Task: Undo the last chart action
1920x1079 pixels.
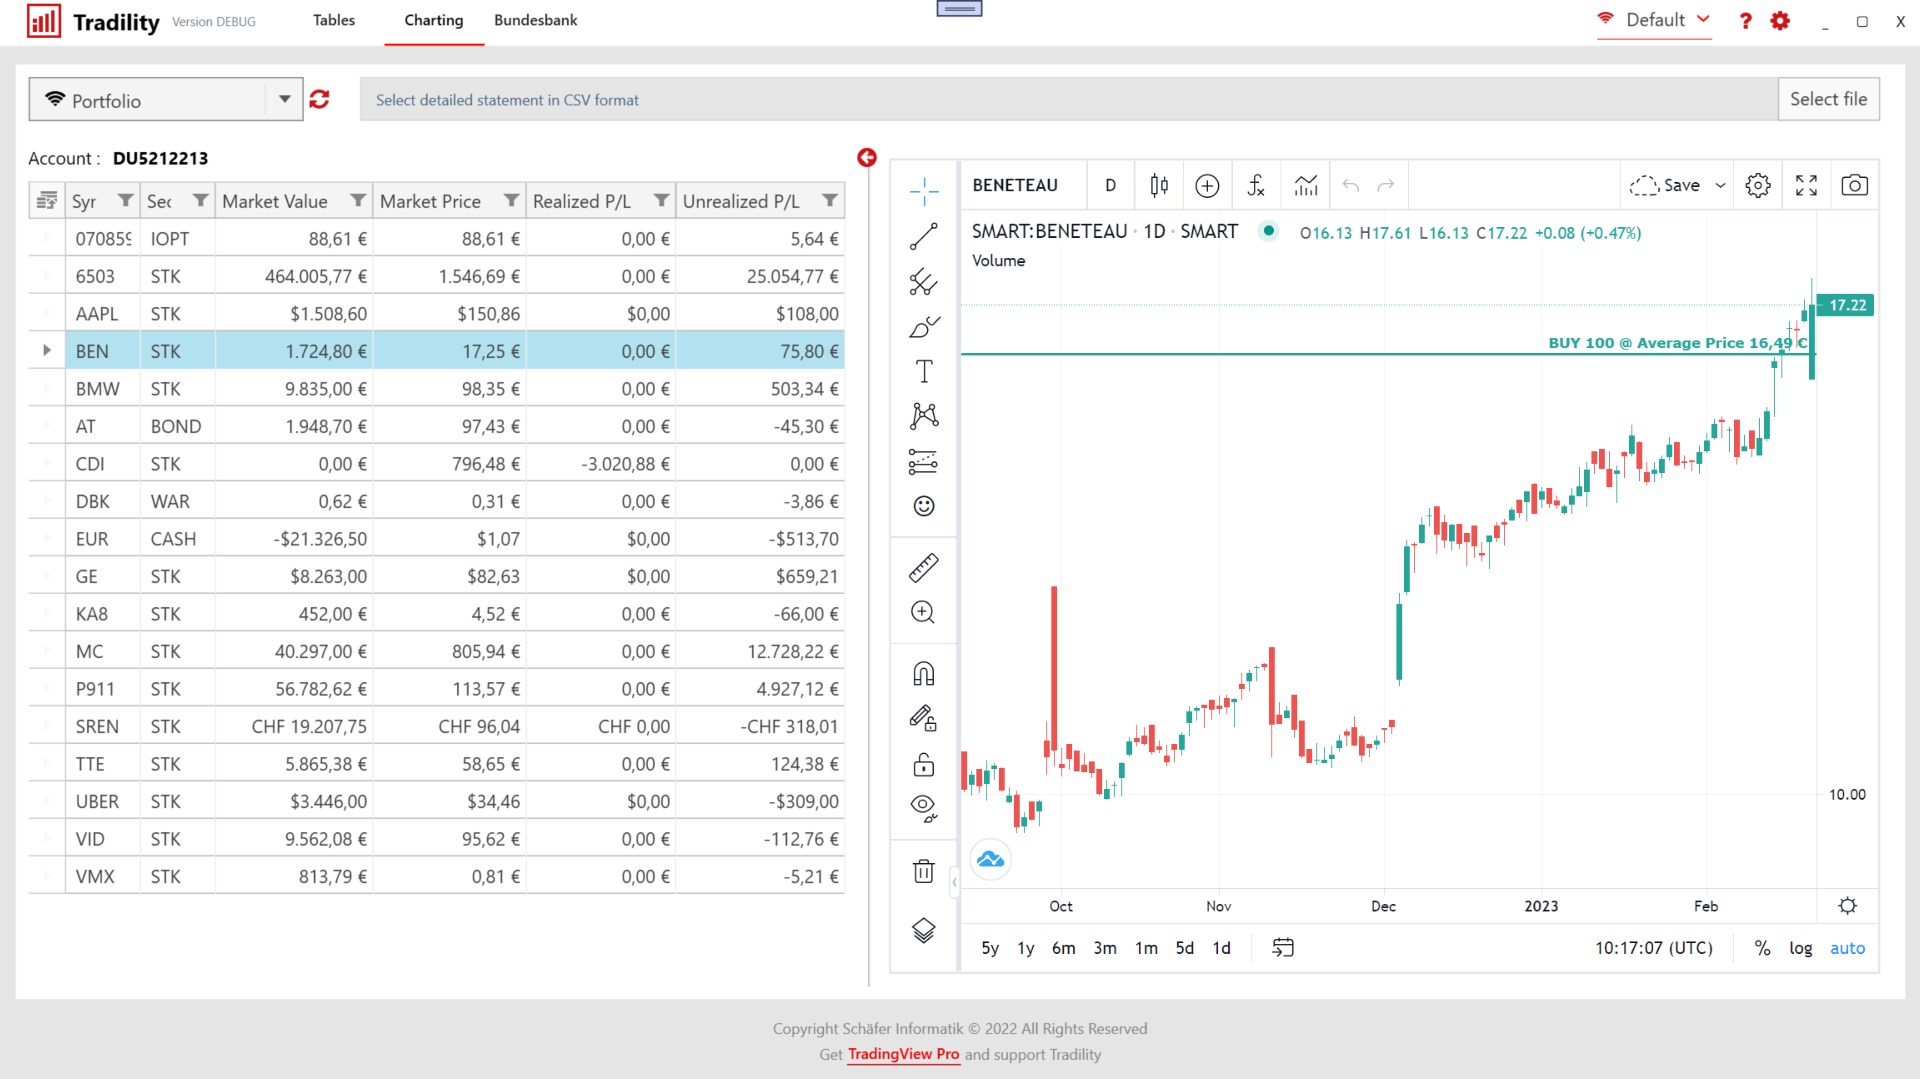Action: click(x=1351, y=185)
